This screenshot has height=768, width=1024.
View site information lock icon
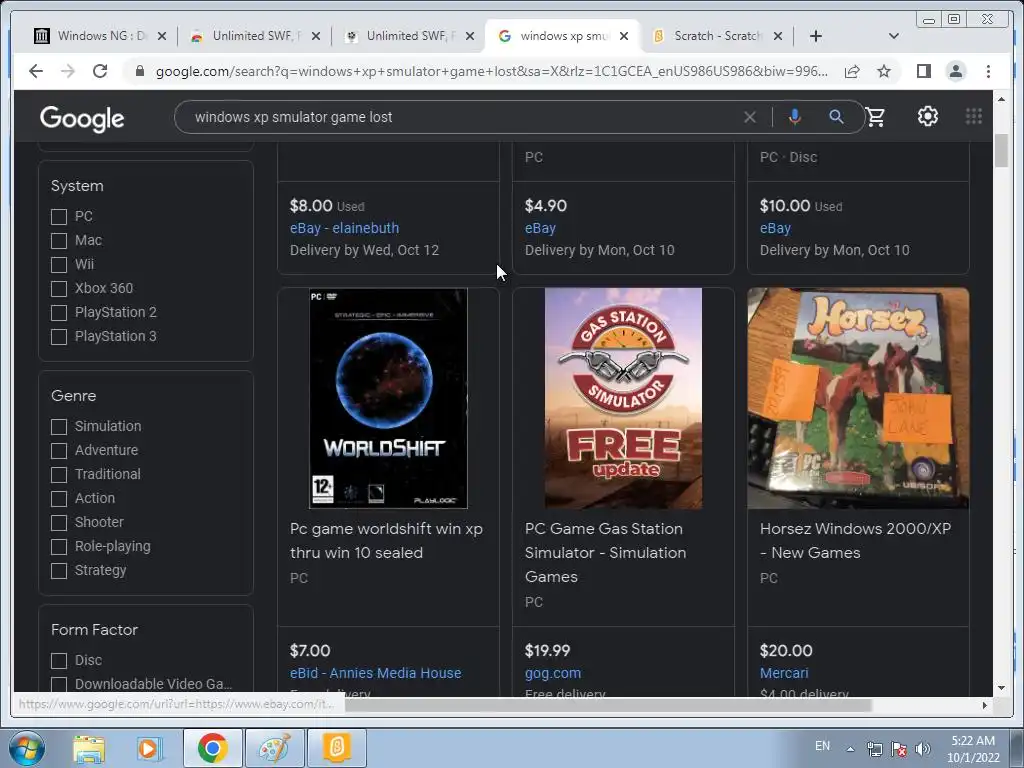pos(139,71)
